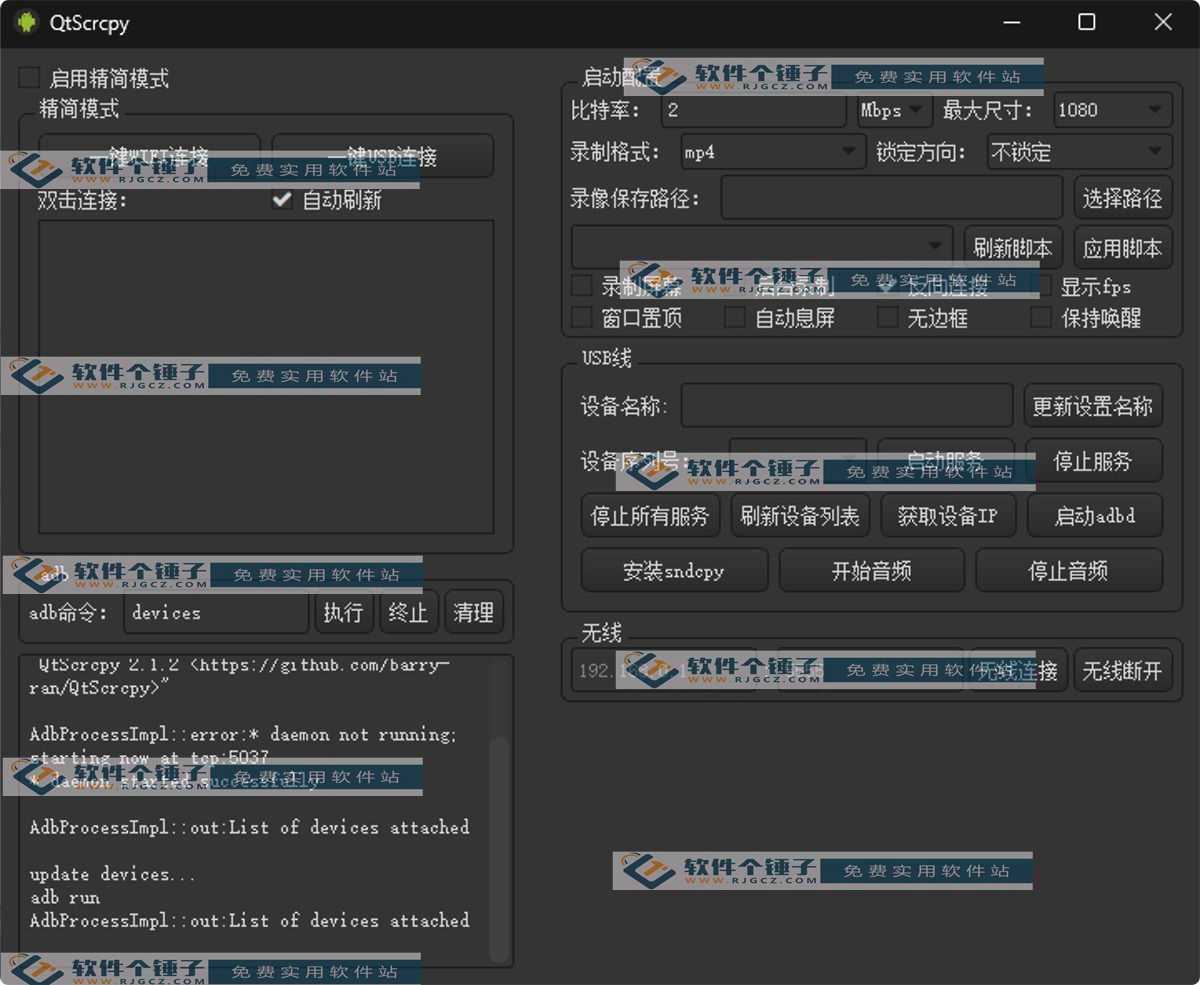Run the adb command with 执行
The width and height of the screenshot is (1200, 985).
point(343,612)
